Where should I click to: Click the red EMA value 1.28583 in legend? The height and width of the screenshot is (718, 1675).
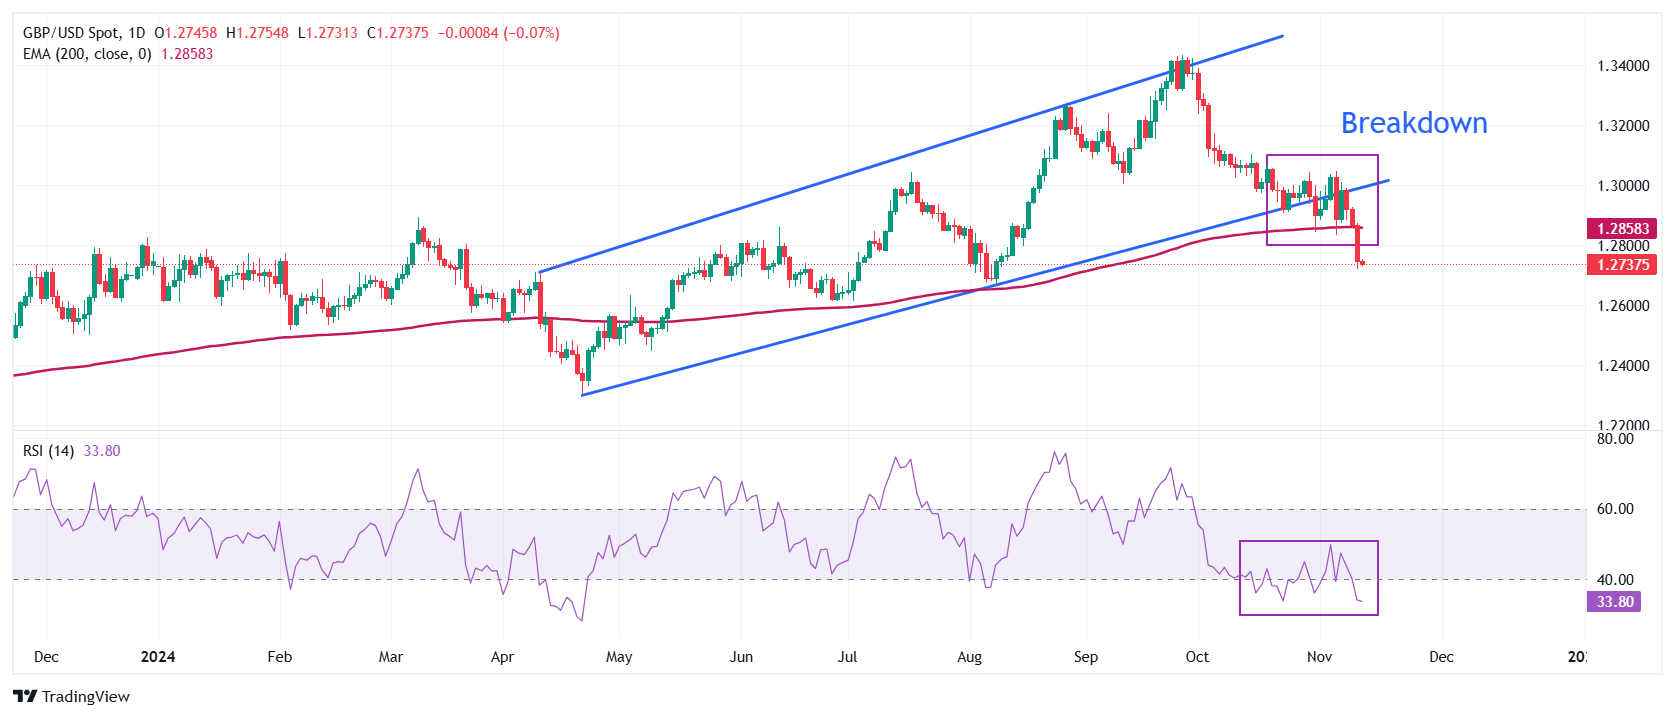(187, 54)
